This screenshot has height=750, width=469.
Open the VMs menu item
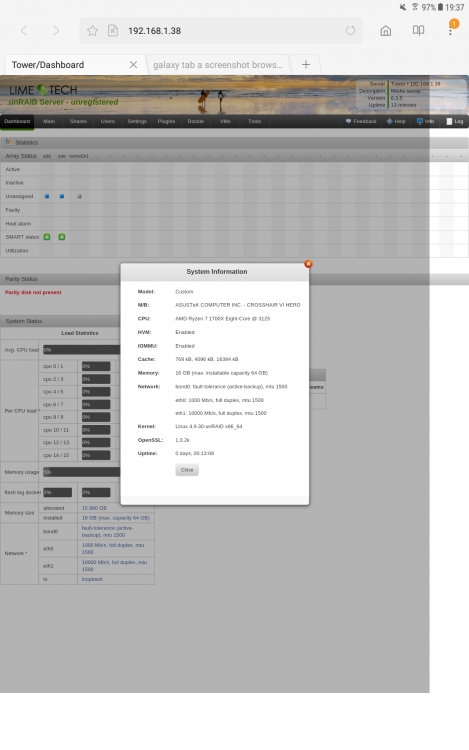225,121
